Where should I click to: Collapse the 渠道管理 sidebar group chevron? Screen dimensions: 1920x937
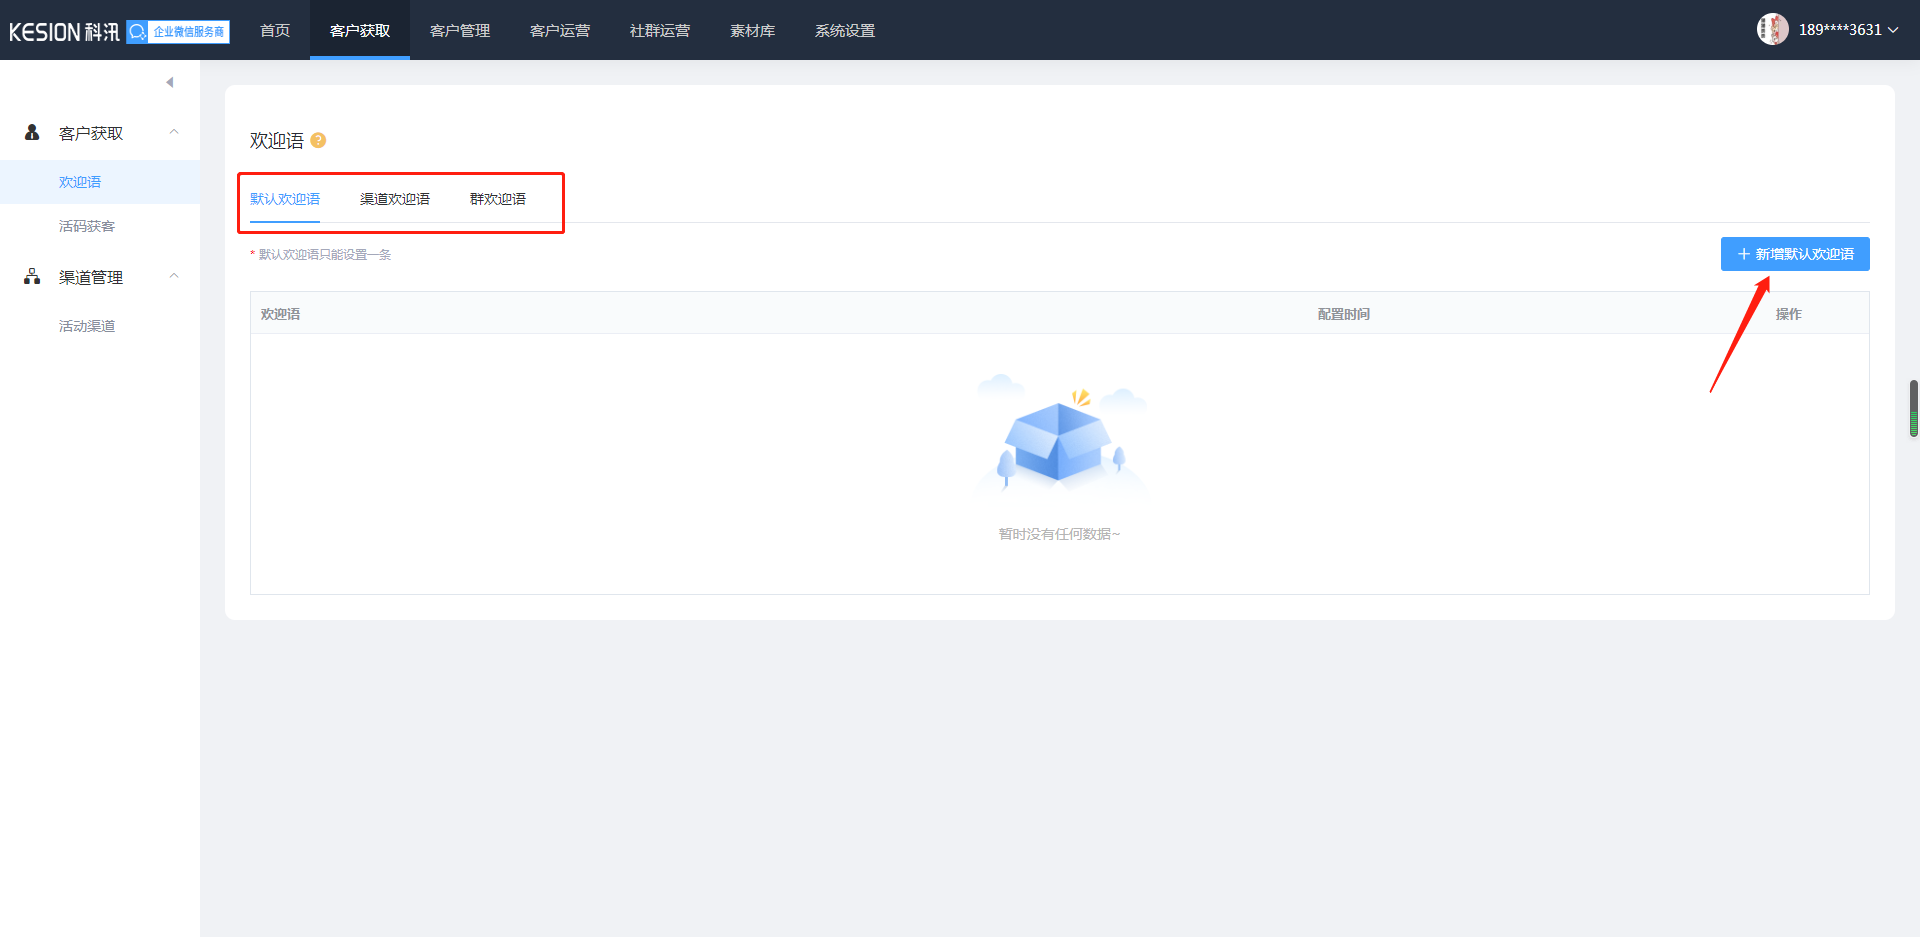point(174,276)
